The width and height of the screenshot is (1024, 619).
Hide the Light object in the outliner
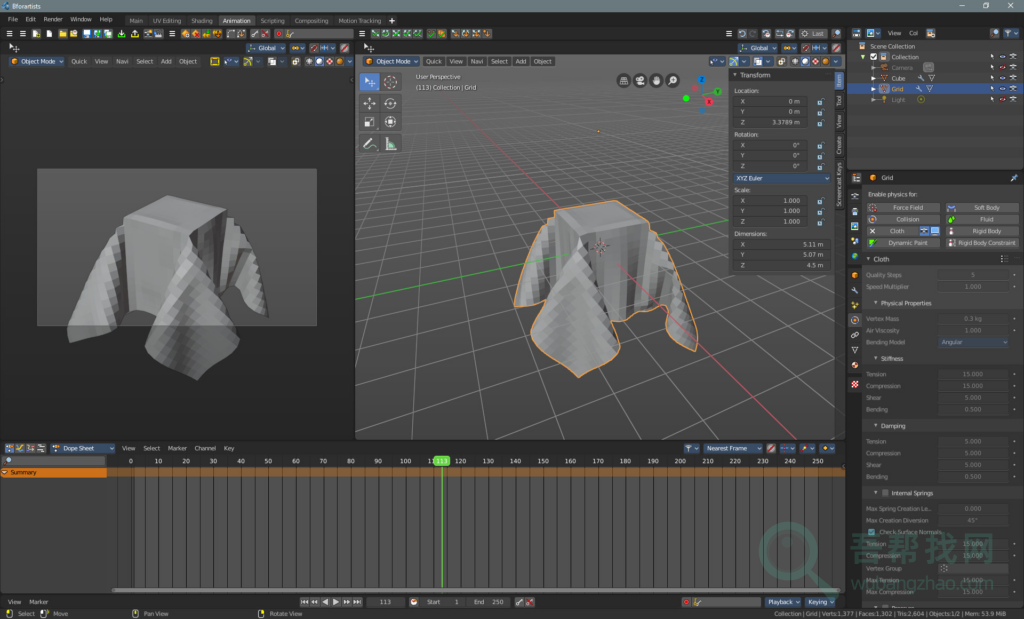(x=1003, y=99)
